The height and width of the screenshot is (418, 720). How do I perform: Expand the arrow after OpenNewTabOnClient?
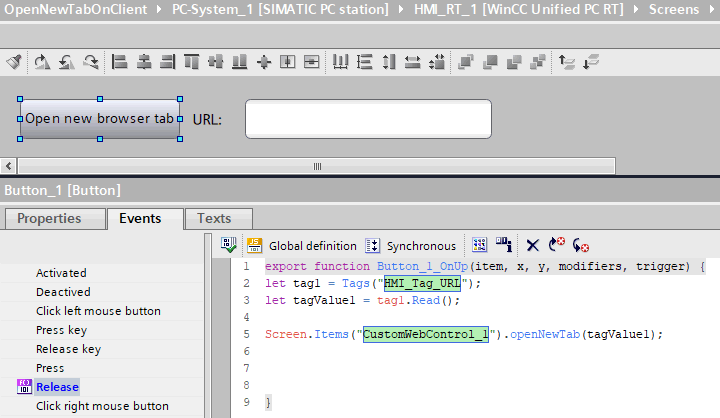[x=159, y=9]
